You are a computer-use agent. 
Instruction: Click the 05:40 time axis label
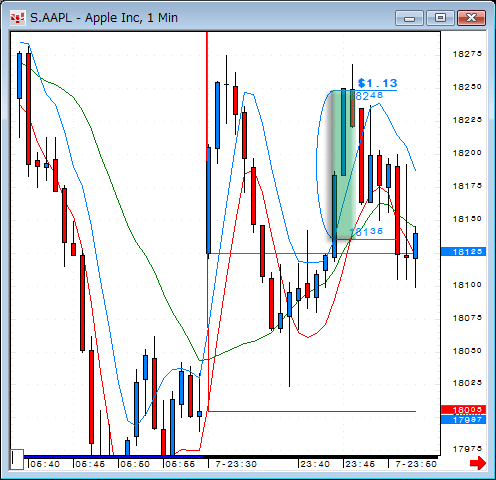click(x=45, y=464)
